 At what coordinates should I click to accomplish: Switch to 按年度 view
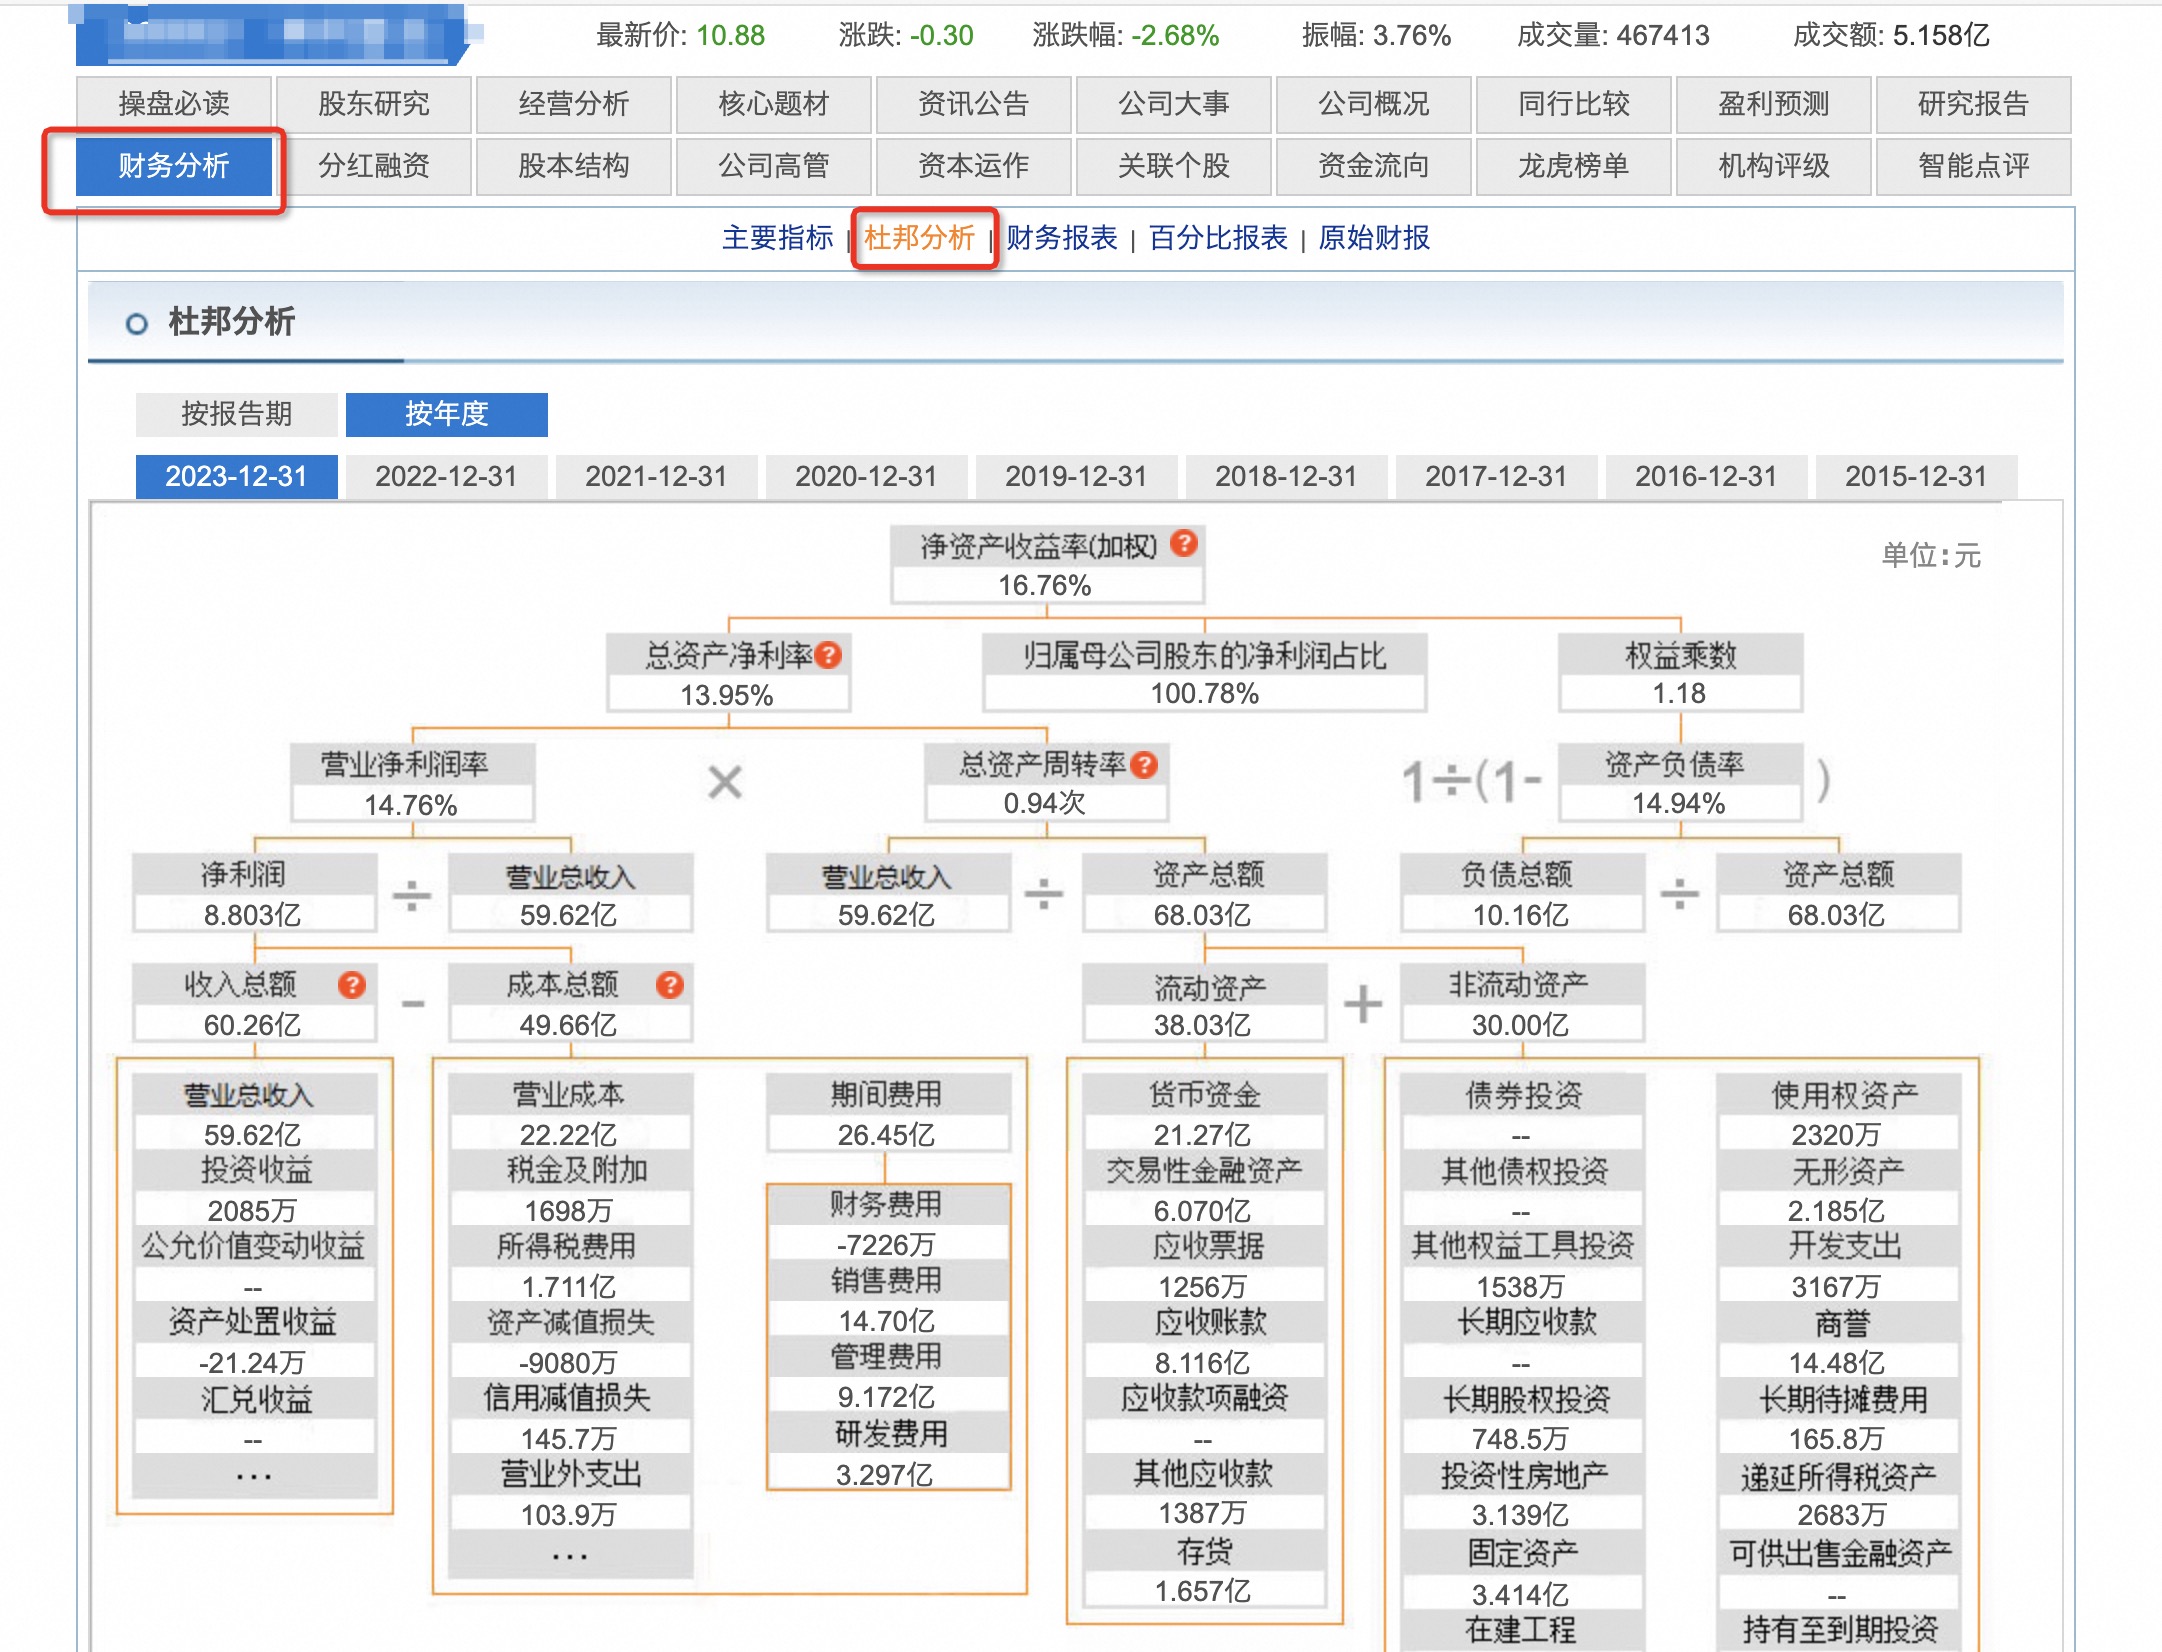(x=447, y=414)
